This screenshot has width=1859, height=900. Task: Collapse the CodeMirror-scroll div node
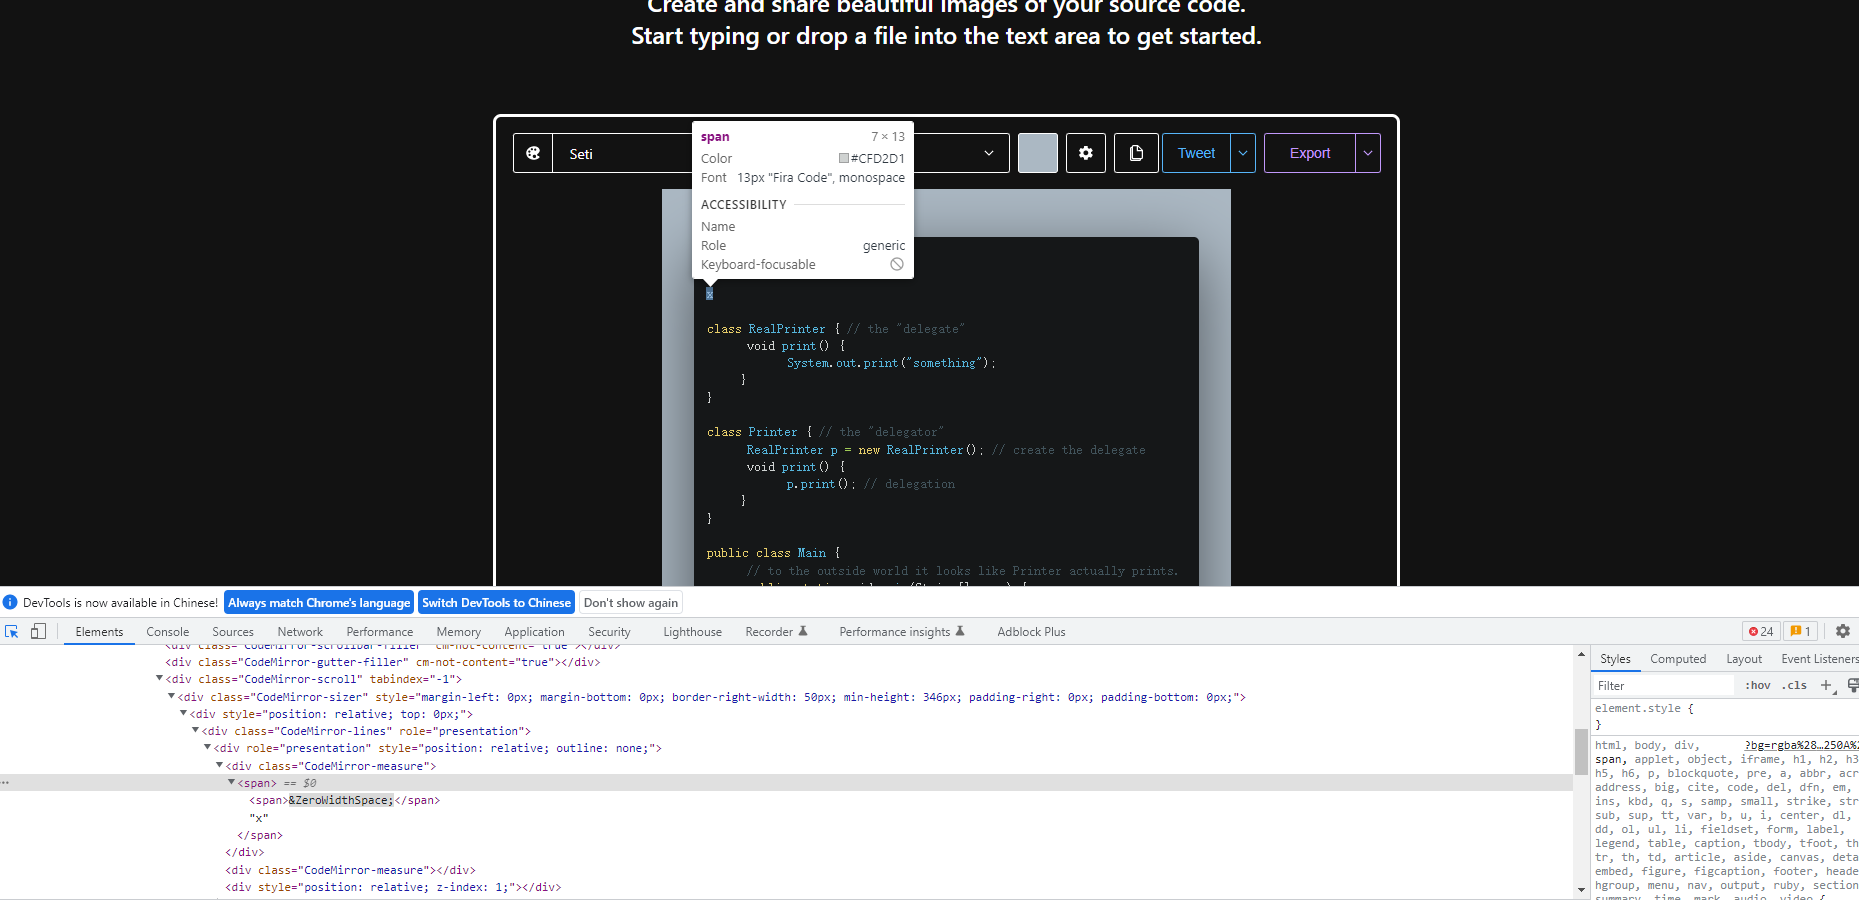point(159,679)
